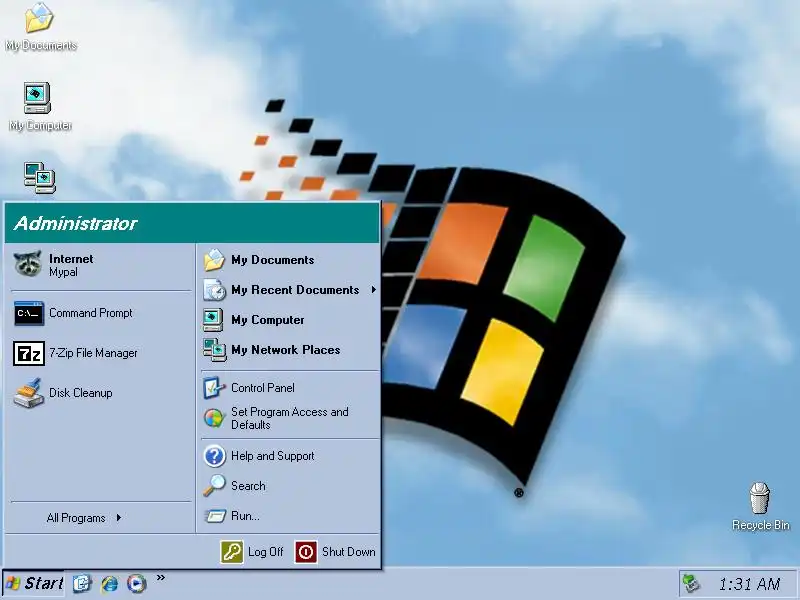
Task: Expand My Recent Documents submenu arrow
Action: click(x=373, y=290)
